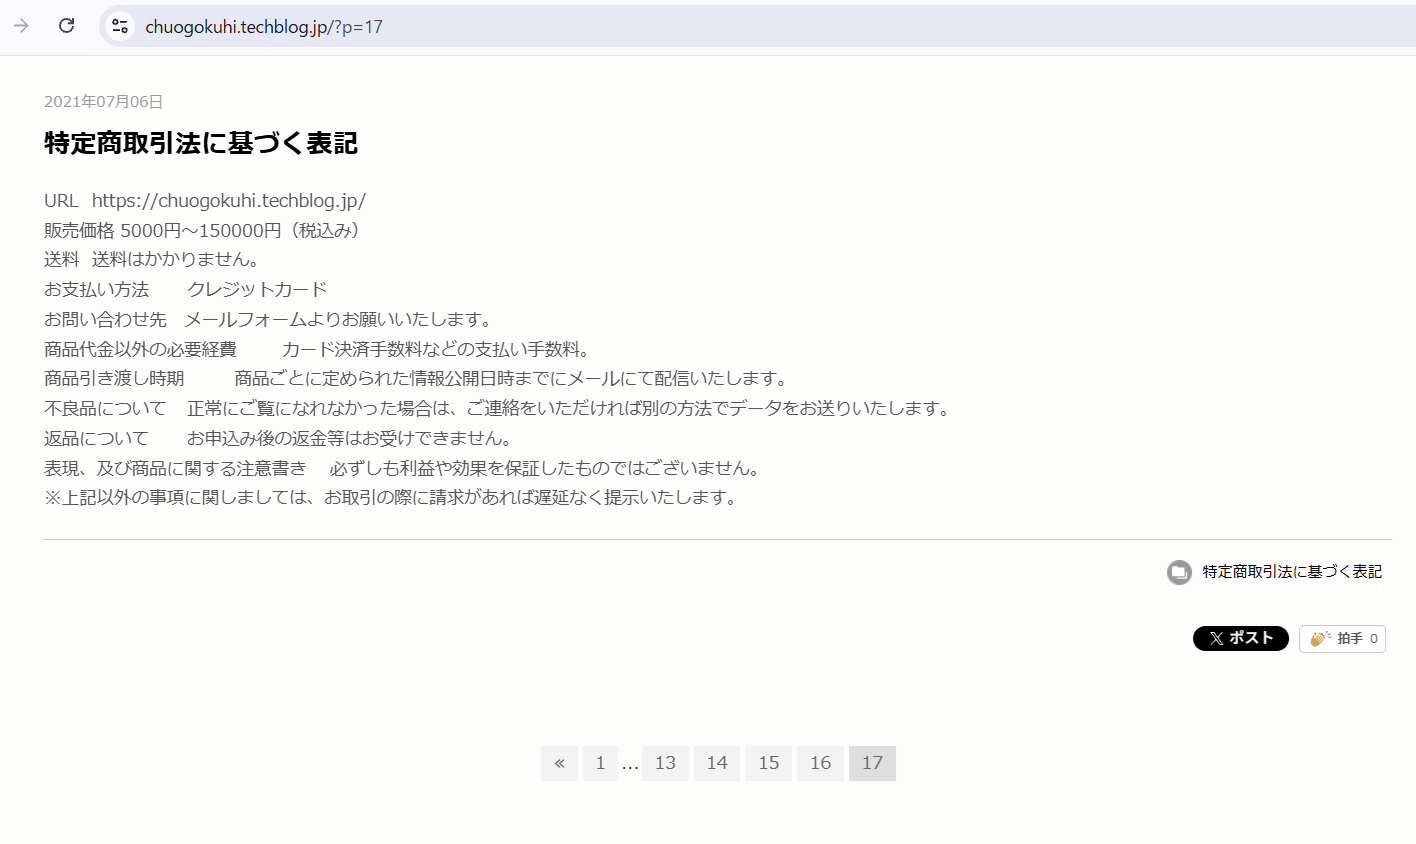Click the browser forward arrow
Image resolution: width=1416 pixels, height=844 pixels.
21,26
